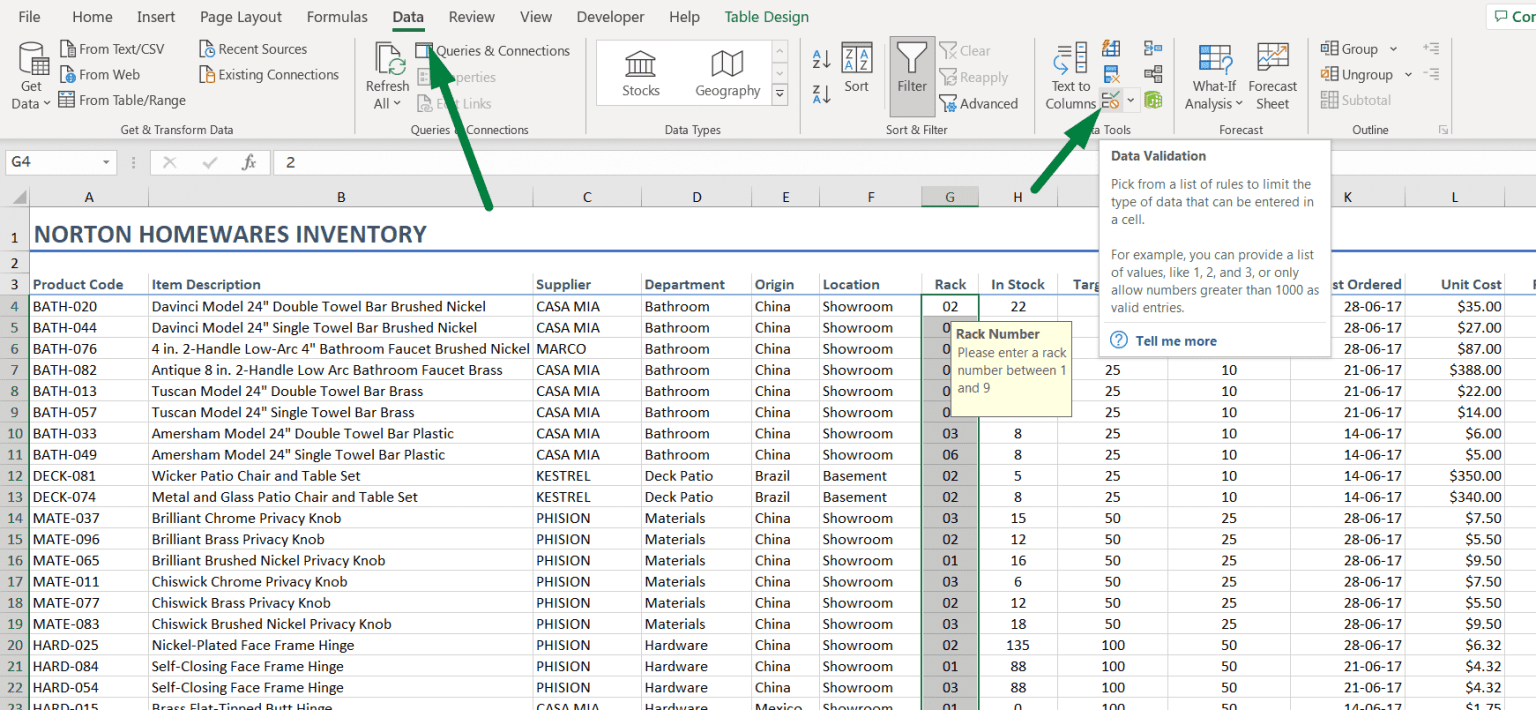Screen dimensions: 1536x710
Task: Click the Ungroup outline button
Action: point(1357,75)
